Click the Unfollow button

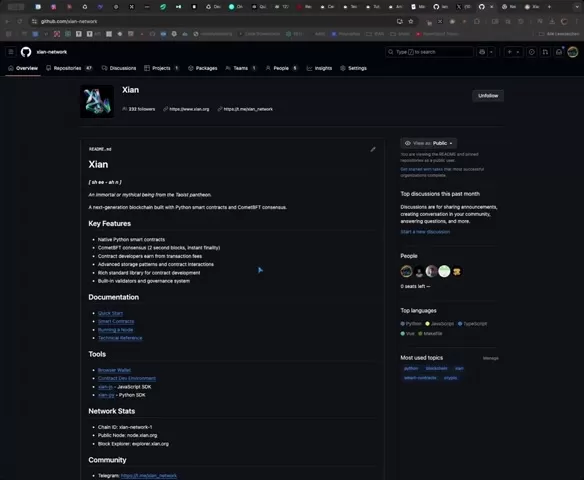[488, 96]
